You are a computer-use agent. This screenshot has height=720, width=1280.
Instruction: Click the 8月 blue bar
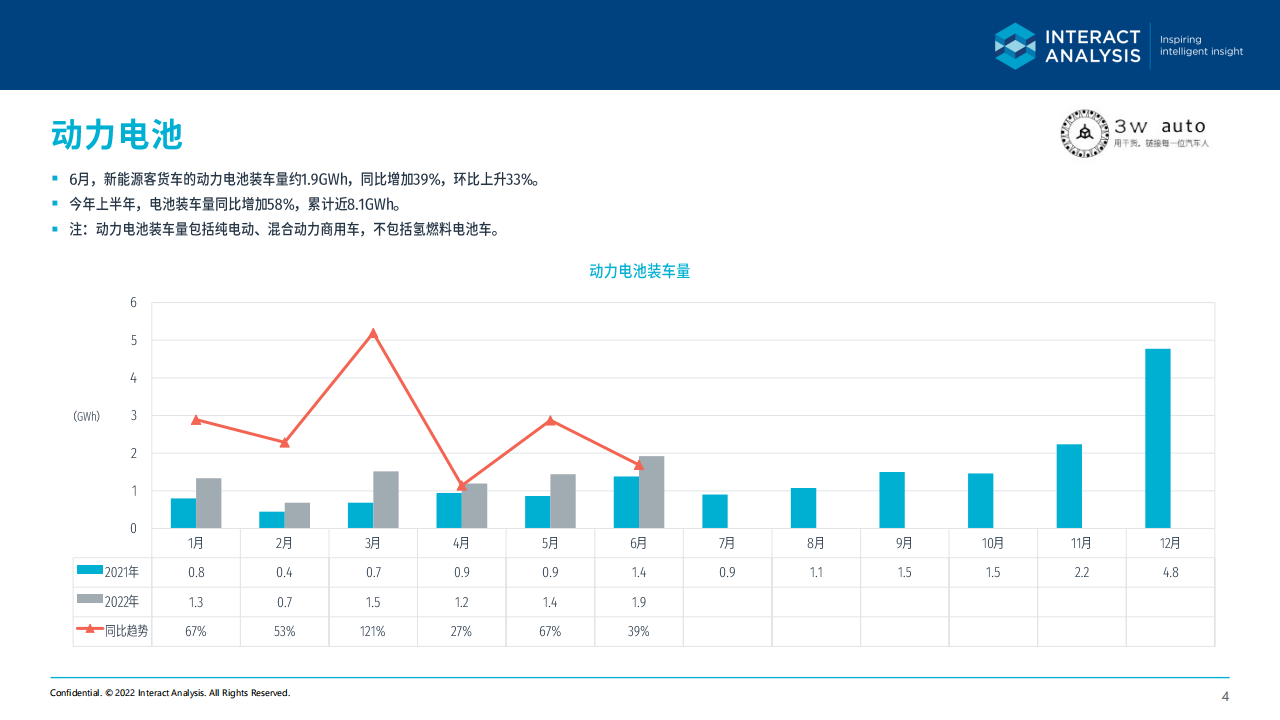click(x=803, y=508)
